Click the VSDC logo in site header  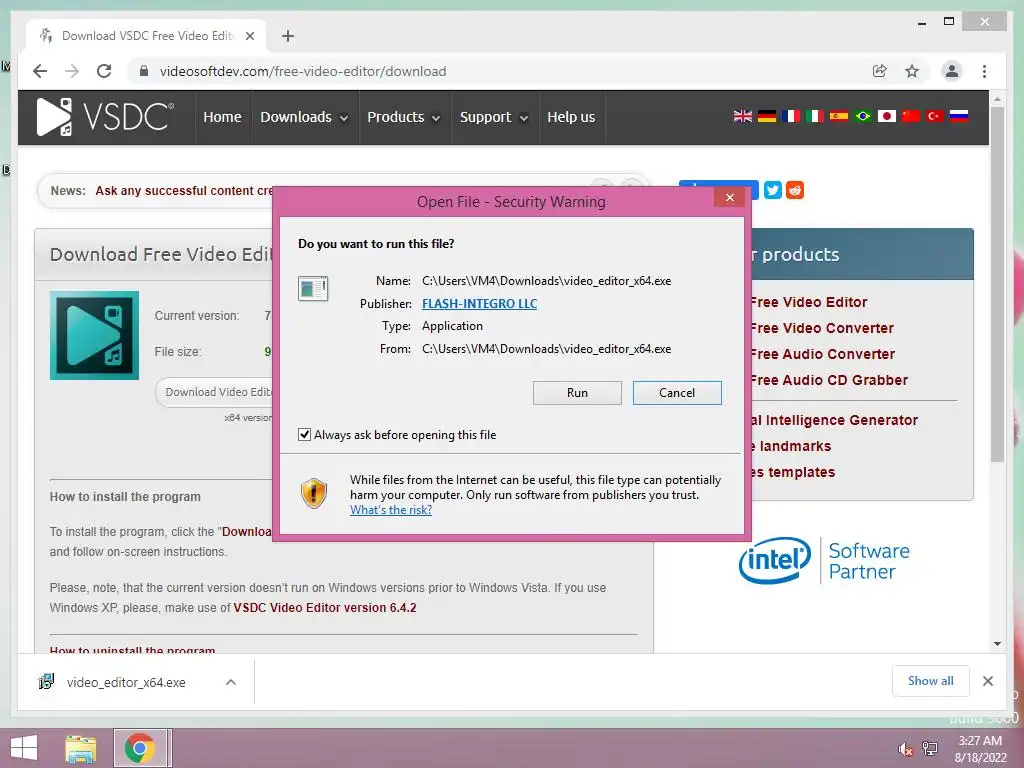coord(105,117)
